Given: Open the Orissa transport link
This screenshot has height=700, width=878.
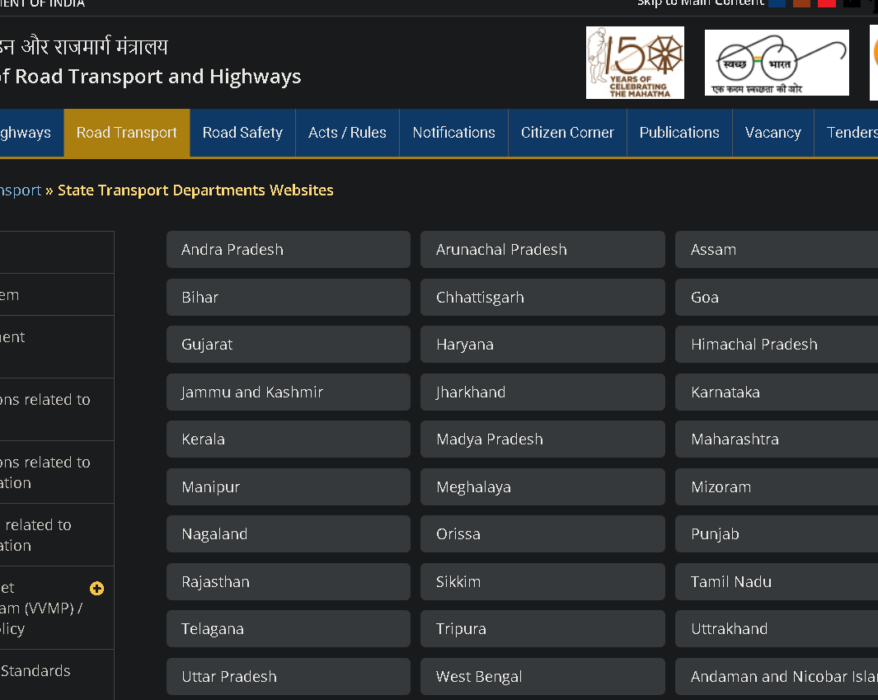Looking at the screenshot, I should (543, 534).
